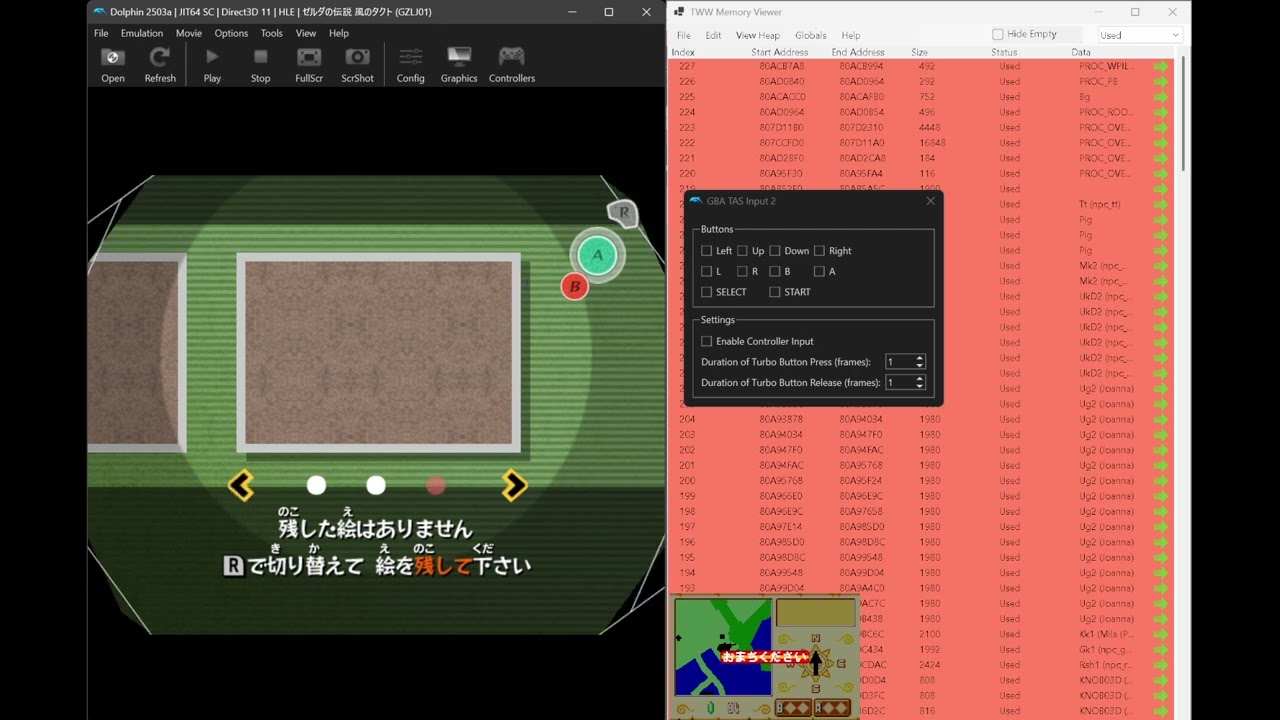Open Globals menu in Memory Viewer
Viewport: 1280px width, 720px height.
pyautogui.click(x=811, y=35)
